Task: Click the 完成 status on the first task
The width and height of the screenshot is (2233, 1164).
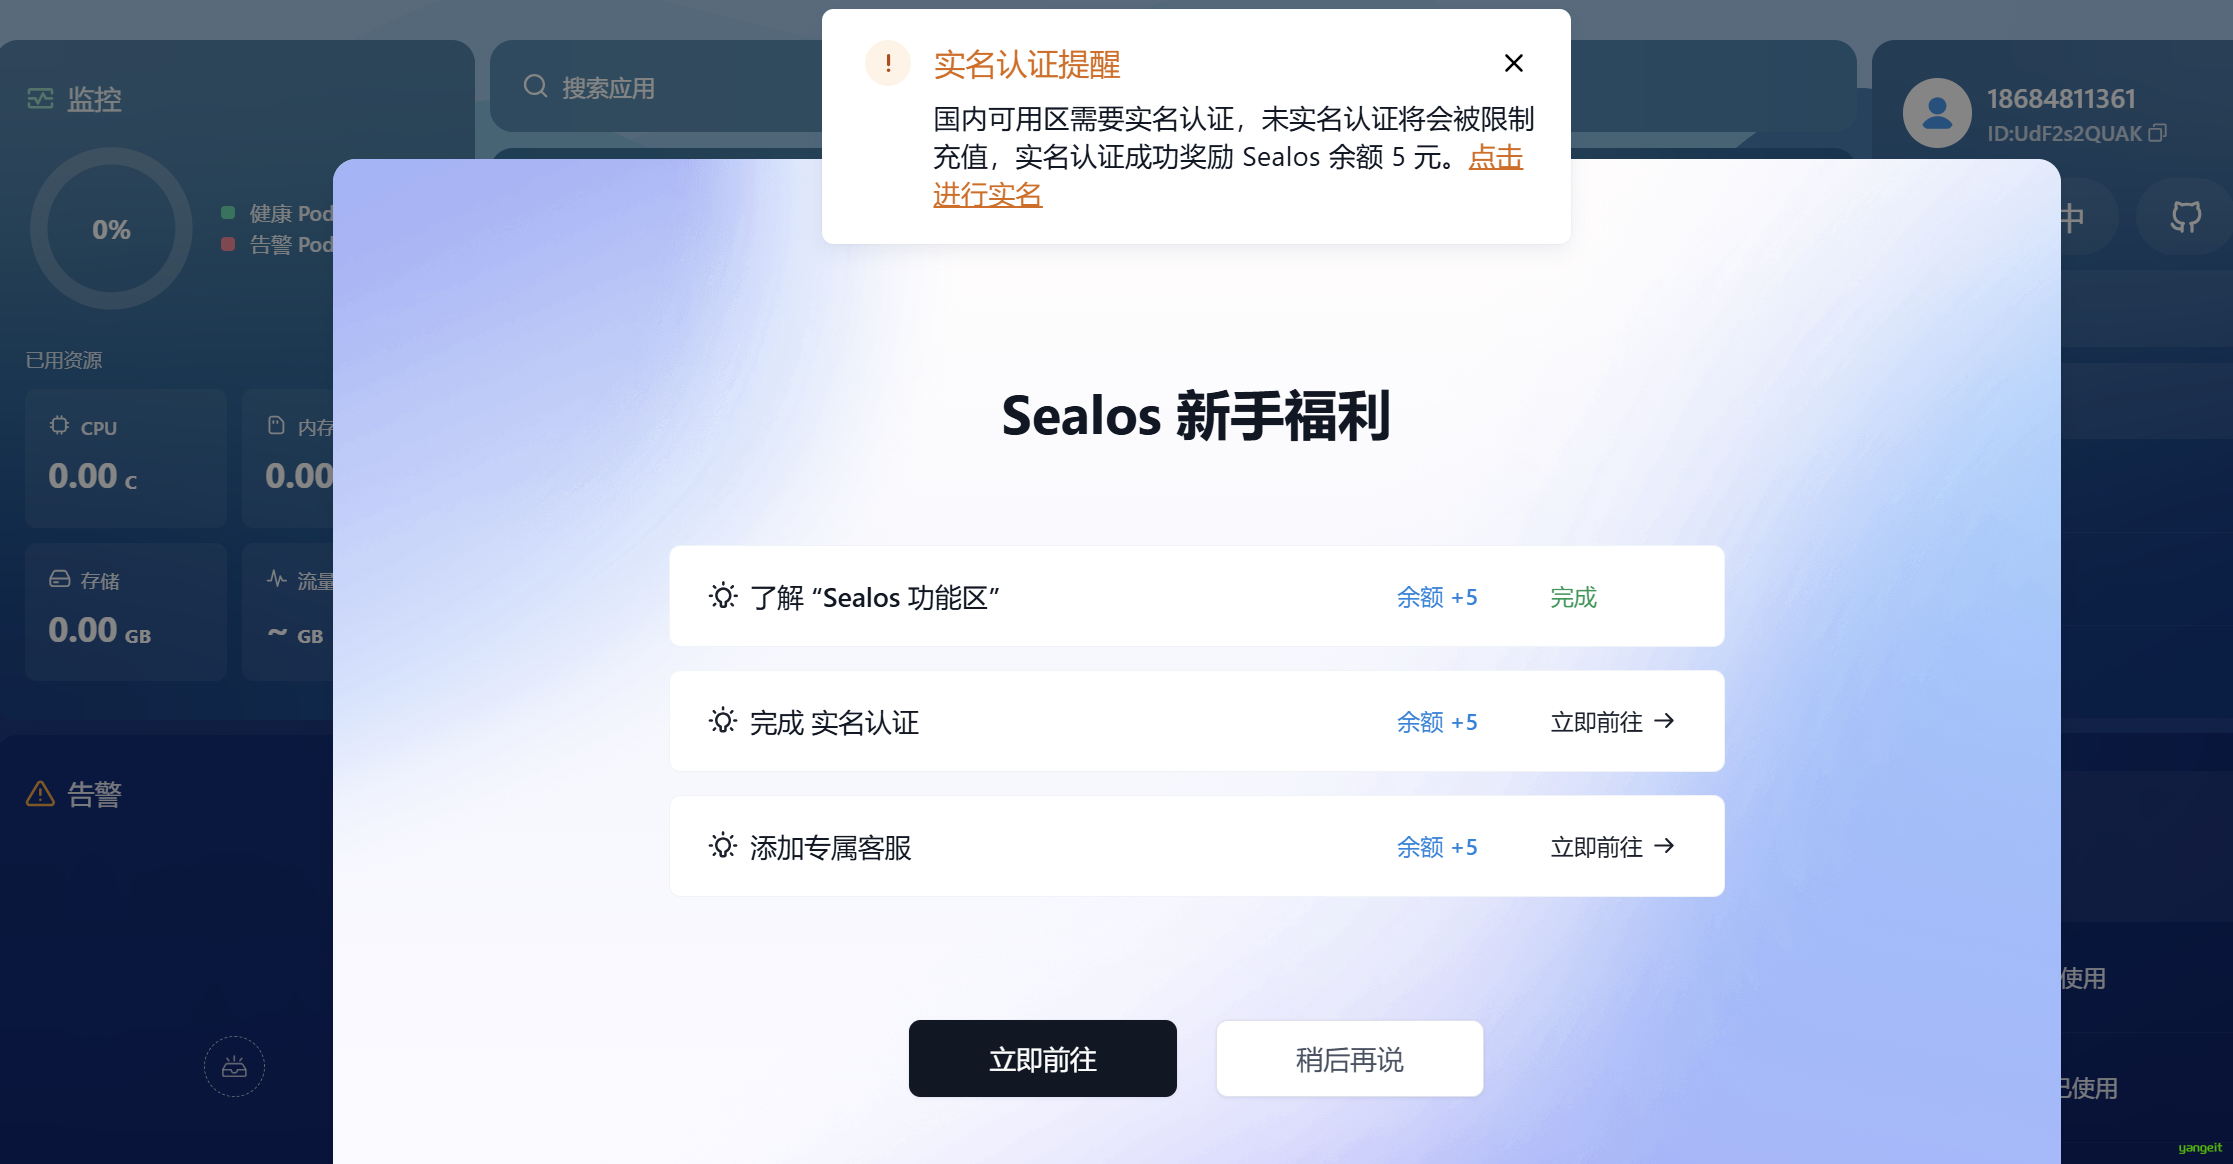Action: click(x=1573, y=597)
